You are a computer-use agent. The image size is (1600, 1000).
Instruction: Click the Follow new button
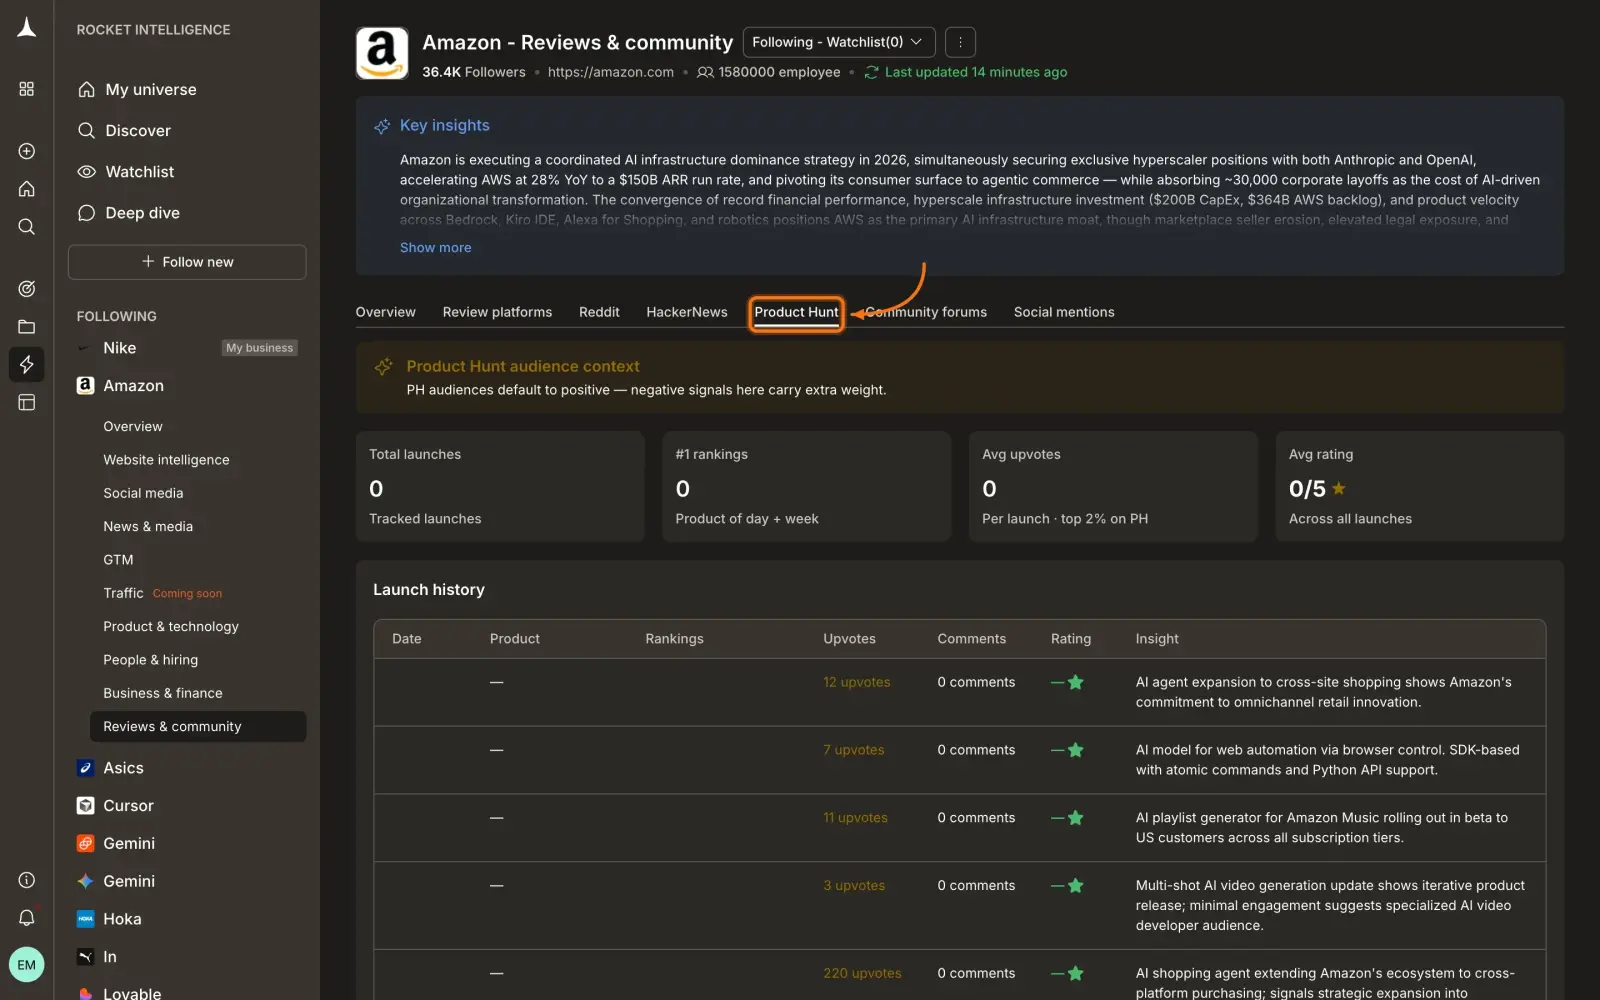tap(187, 262)
